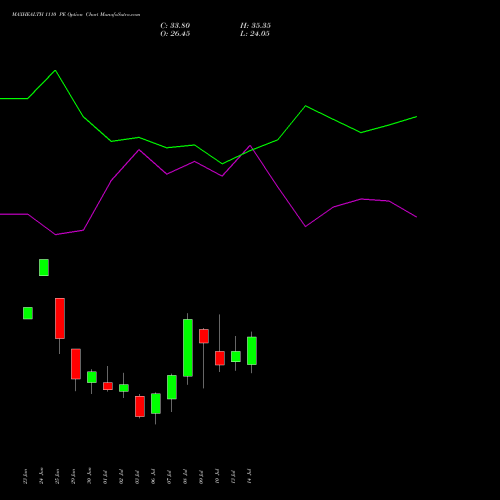Select the 08 Jul date label
This screenshot has height=500, width=500.
coord(185,476)
